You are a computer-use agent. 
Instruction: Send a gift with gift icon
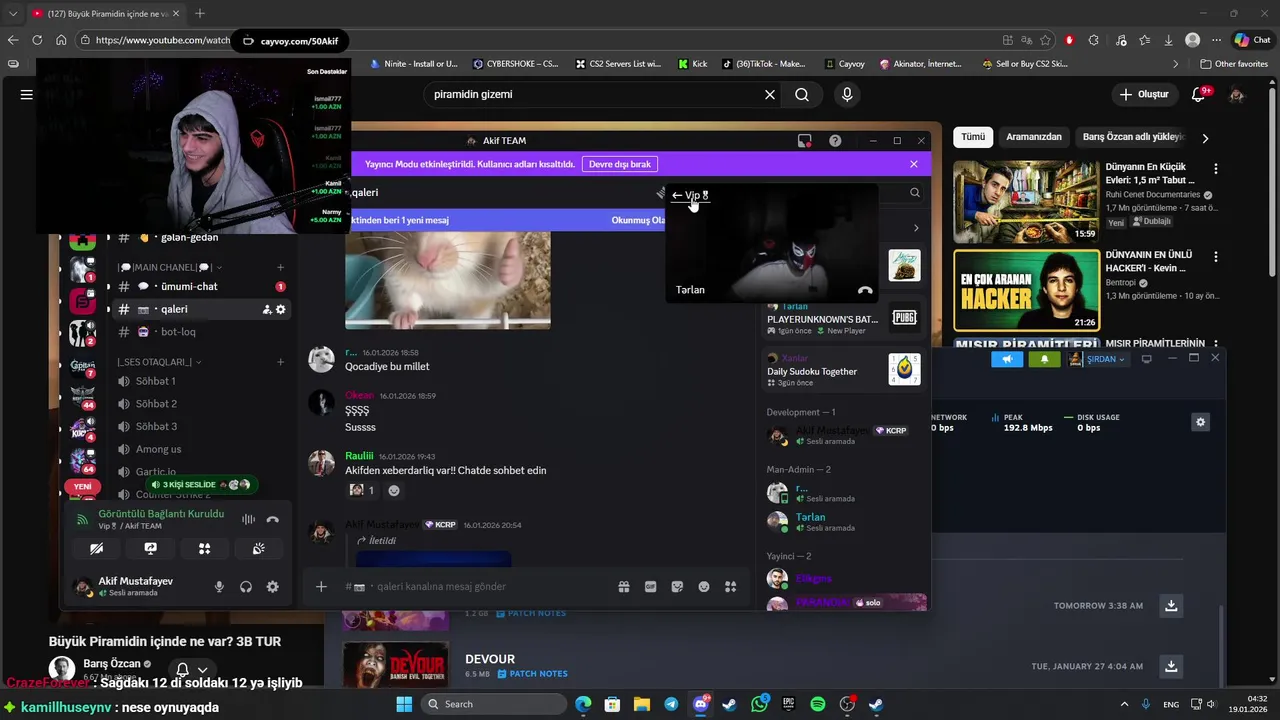[x=624, y=587]
